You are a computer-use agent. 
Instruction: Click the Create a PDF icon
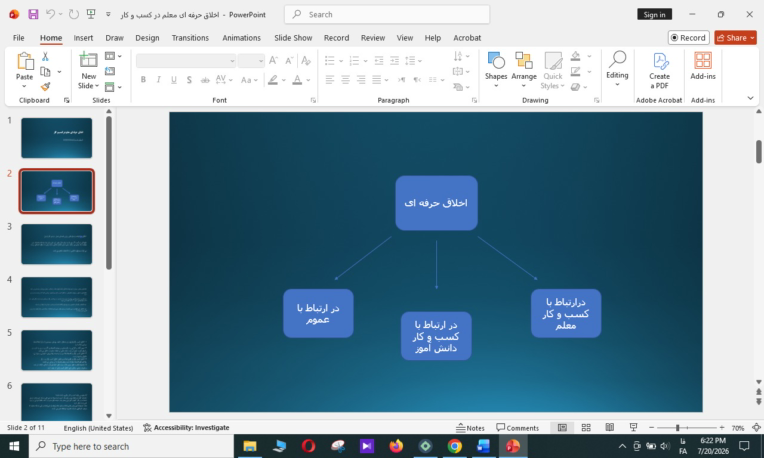(x=660, y=61)
